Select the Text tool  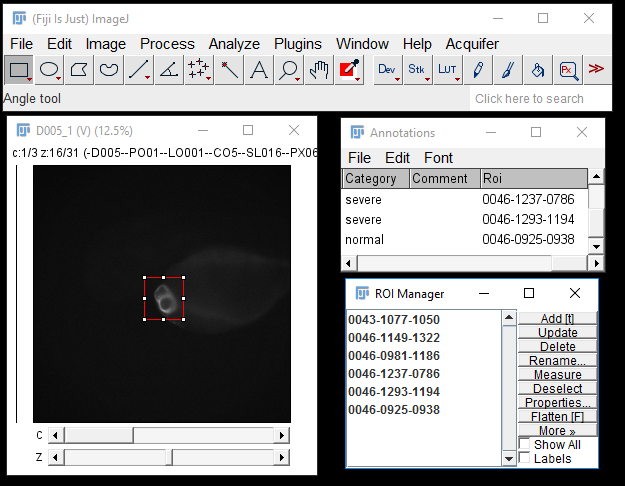click(x=259, y=70)
